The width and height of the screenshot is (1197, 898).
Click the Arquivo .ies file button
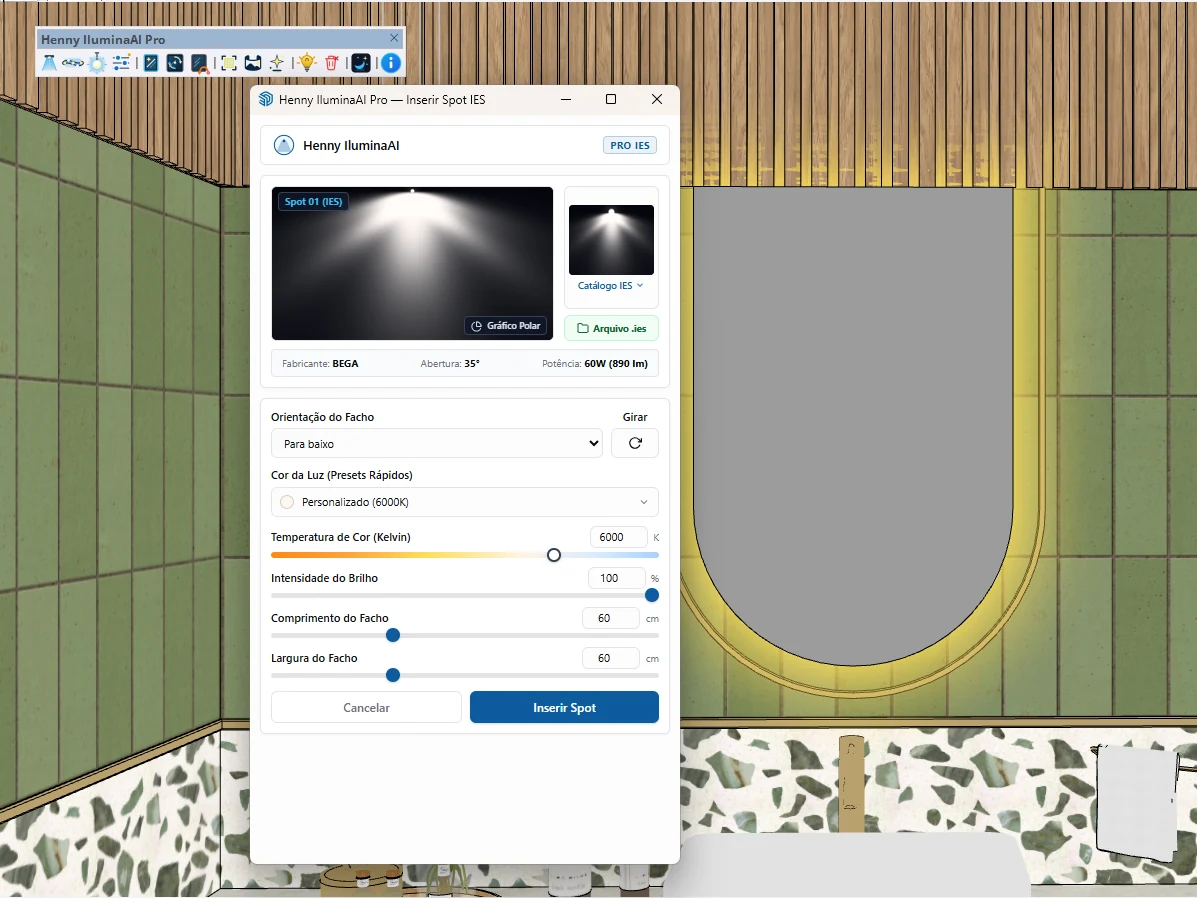(x=611, y=328)
